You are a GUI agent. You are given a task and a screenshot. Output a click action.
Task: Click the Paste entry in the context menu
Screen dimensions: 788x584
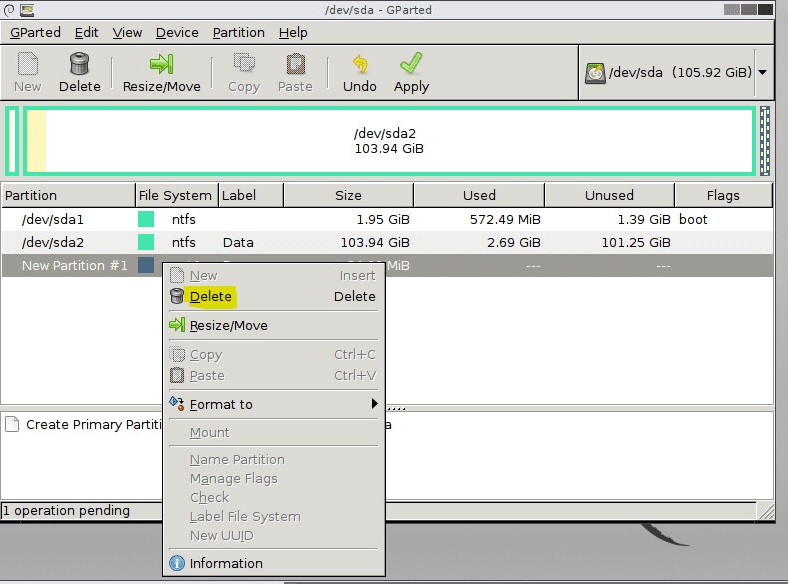tap(273, 375)
